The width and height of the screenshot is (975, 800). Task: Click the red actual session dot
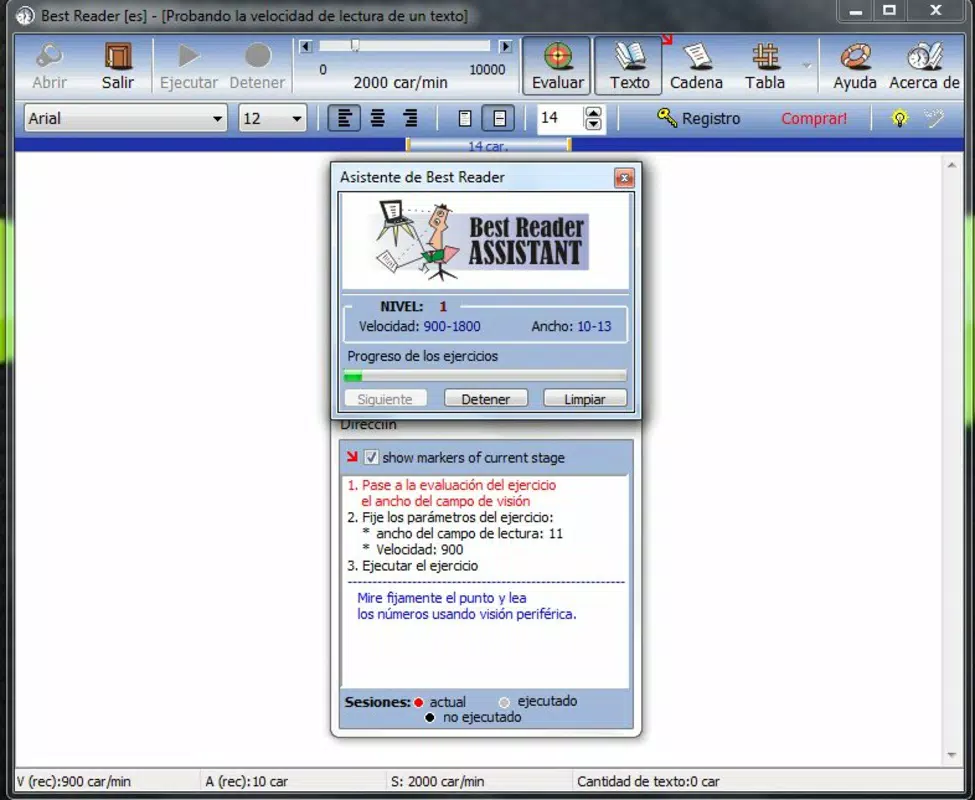pos(418,702)
